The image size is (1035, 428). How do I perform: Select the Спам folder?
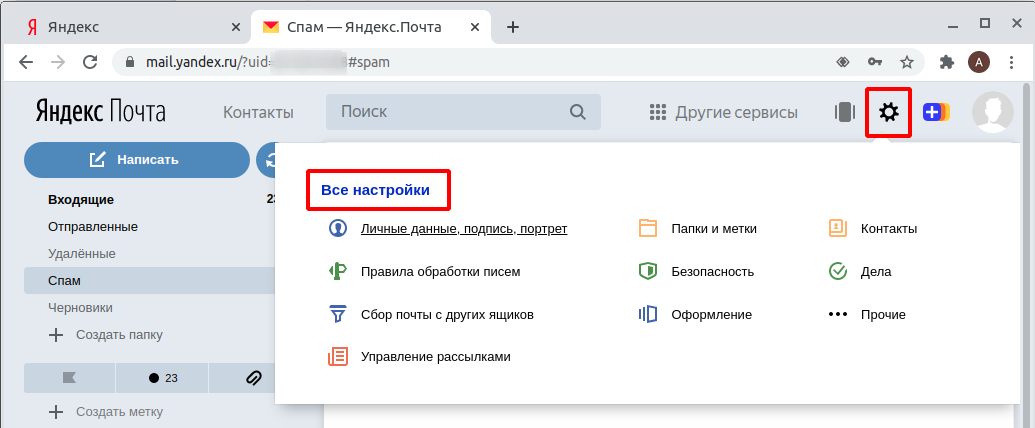(149, 281)
